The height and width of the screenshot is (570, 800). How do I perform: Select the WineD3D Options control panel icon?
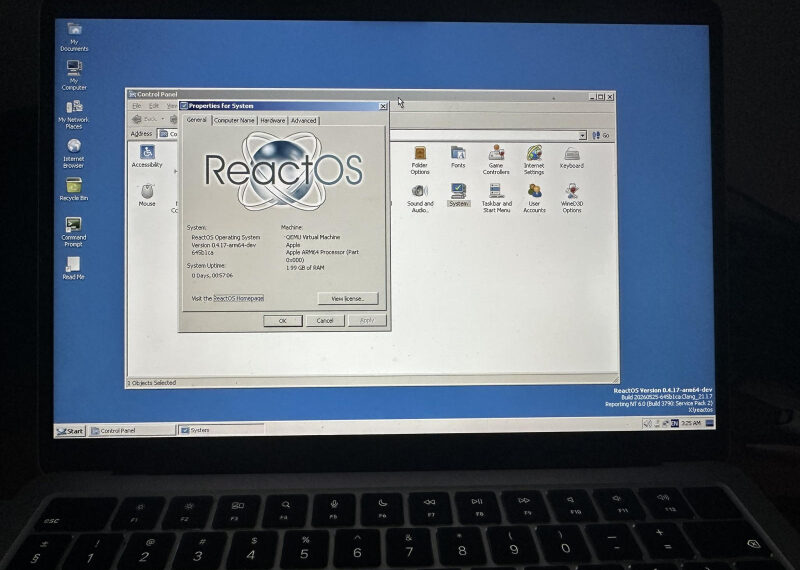[x=572, y=198]
